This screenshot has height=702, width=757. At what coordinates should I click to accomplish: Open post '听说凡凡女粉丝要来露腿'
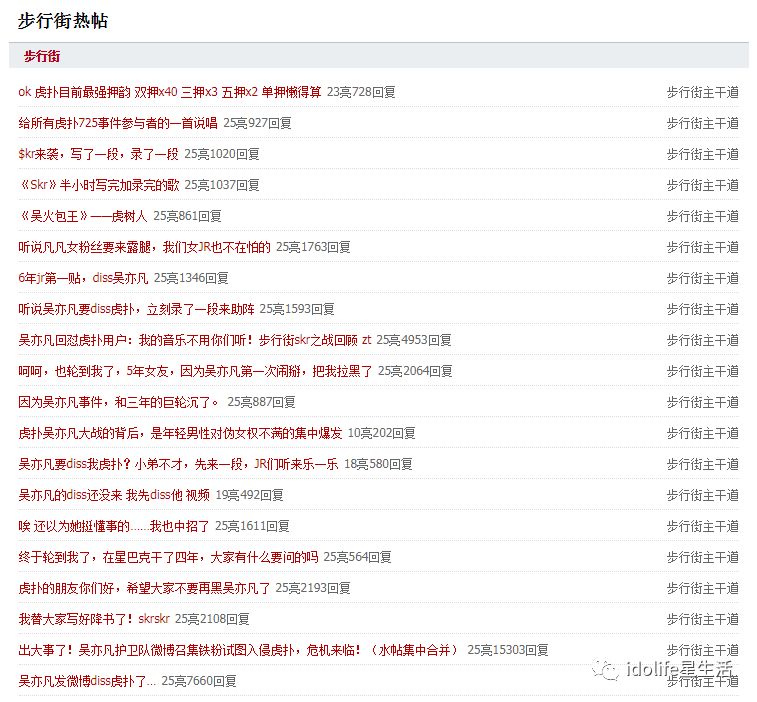(x=144, y=247)
